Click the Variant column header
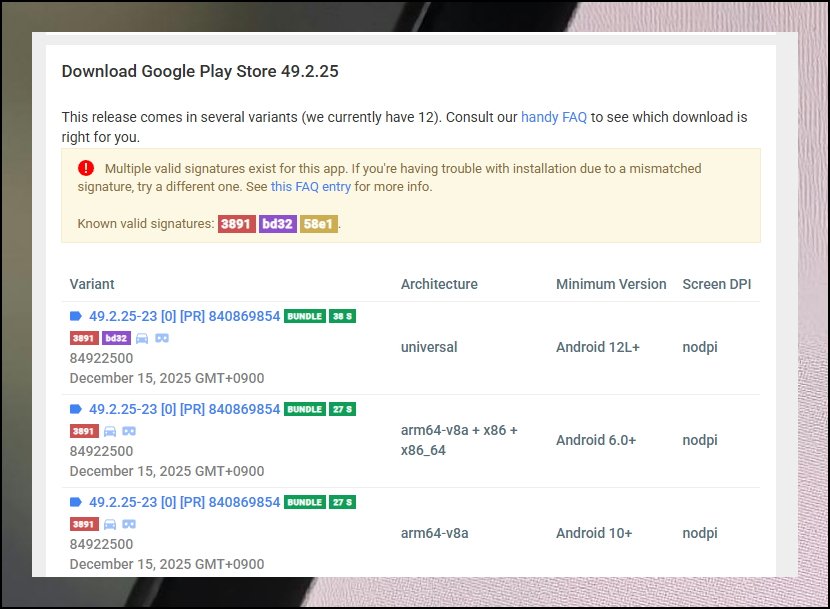Screen dimensions: 830x609 pyautogui.click(x=92, y=284)
